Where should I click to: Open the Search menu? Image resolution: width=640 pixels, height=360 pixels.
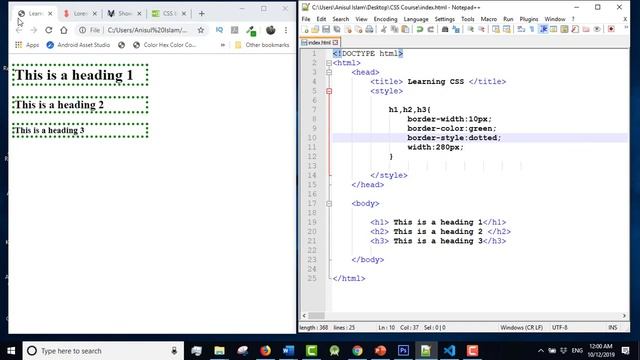340,19
